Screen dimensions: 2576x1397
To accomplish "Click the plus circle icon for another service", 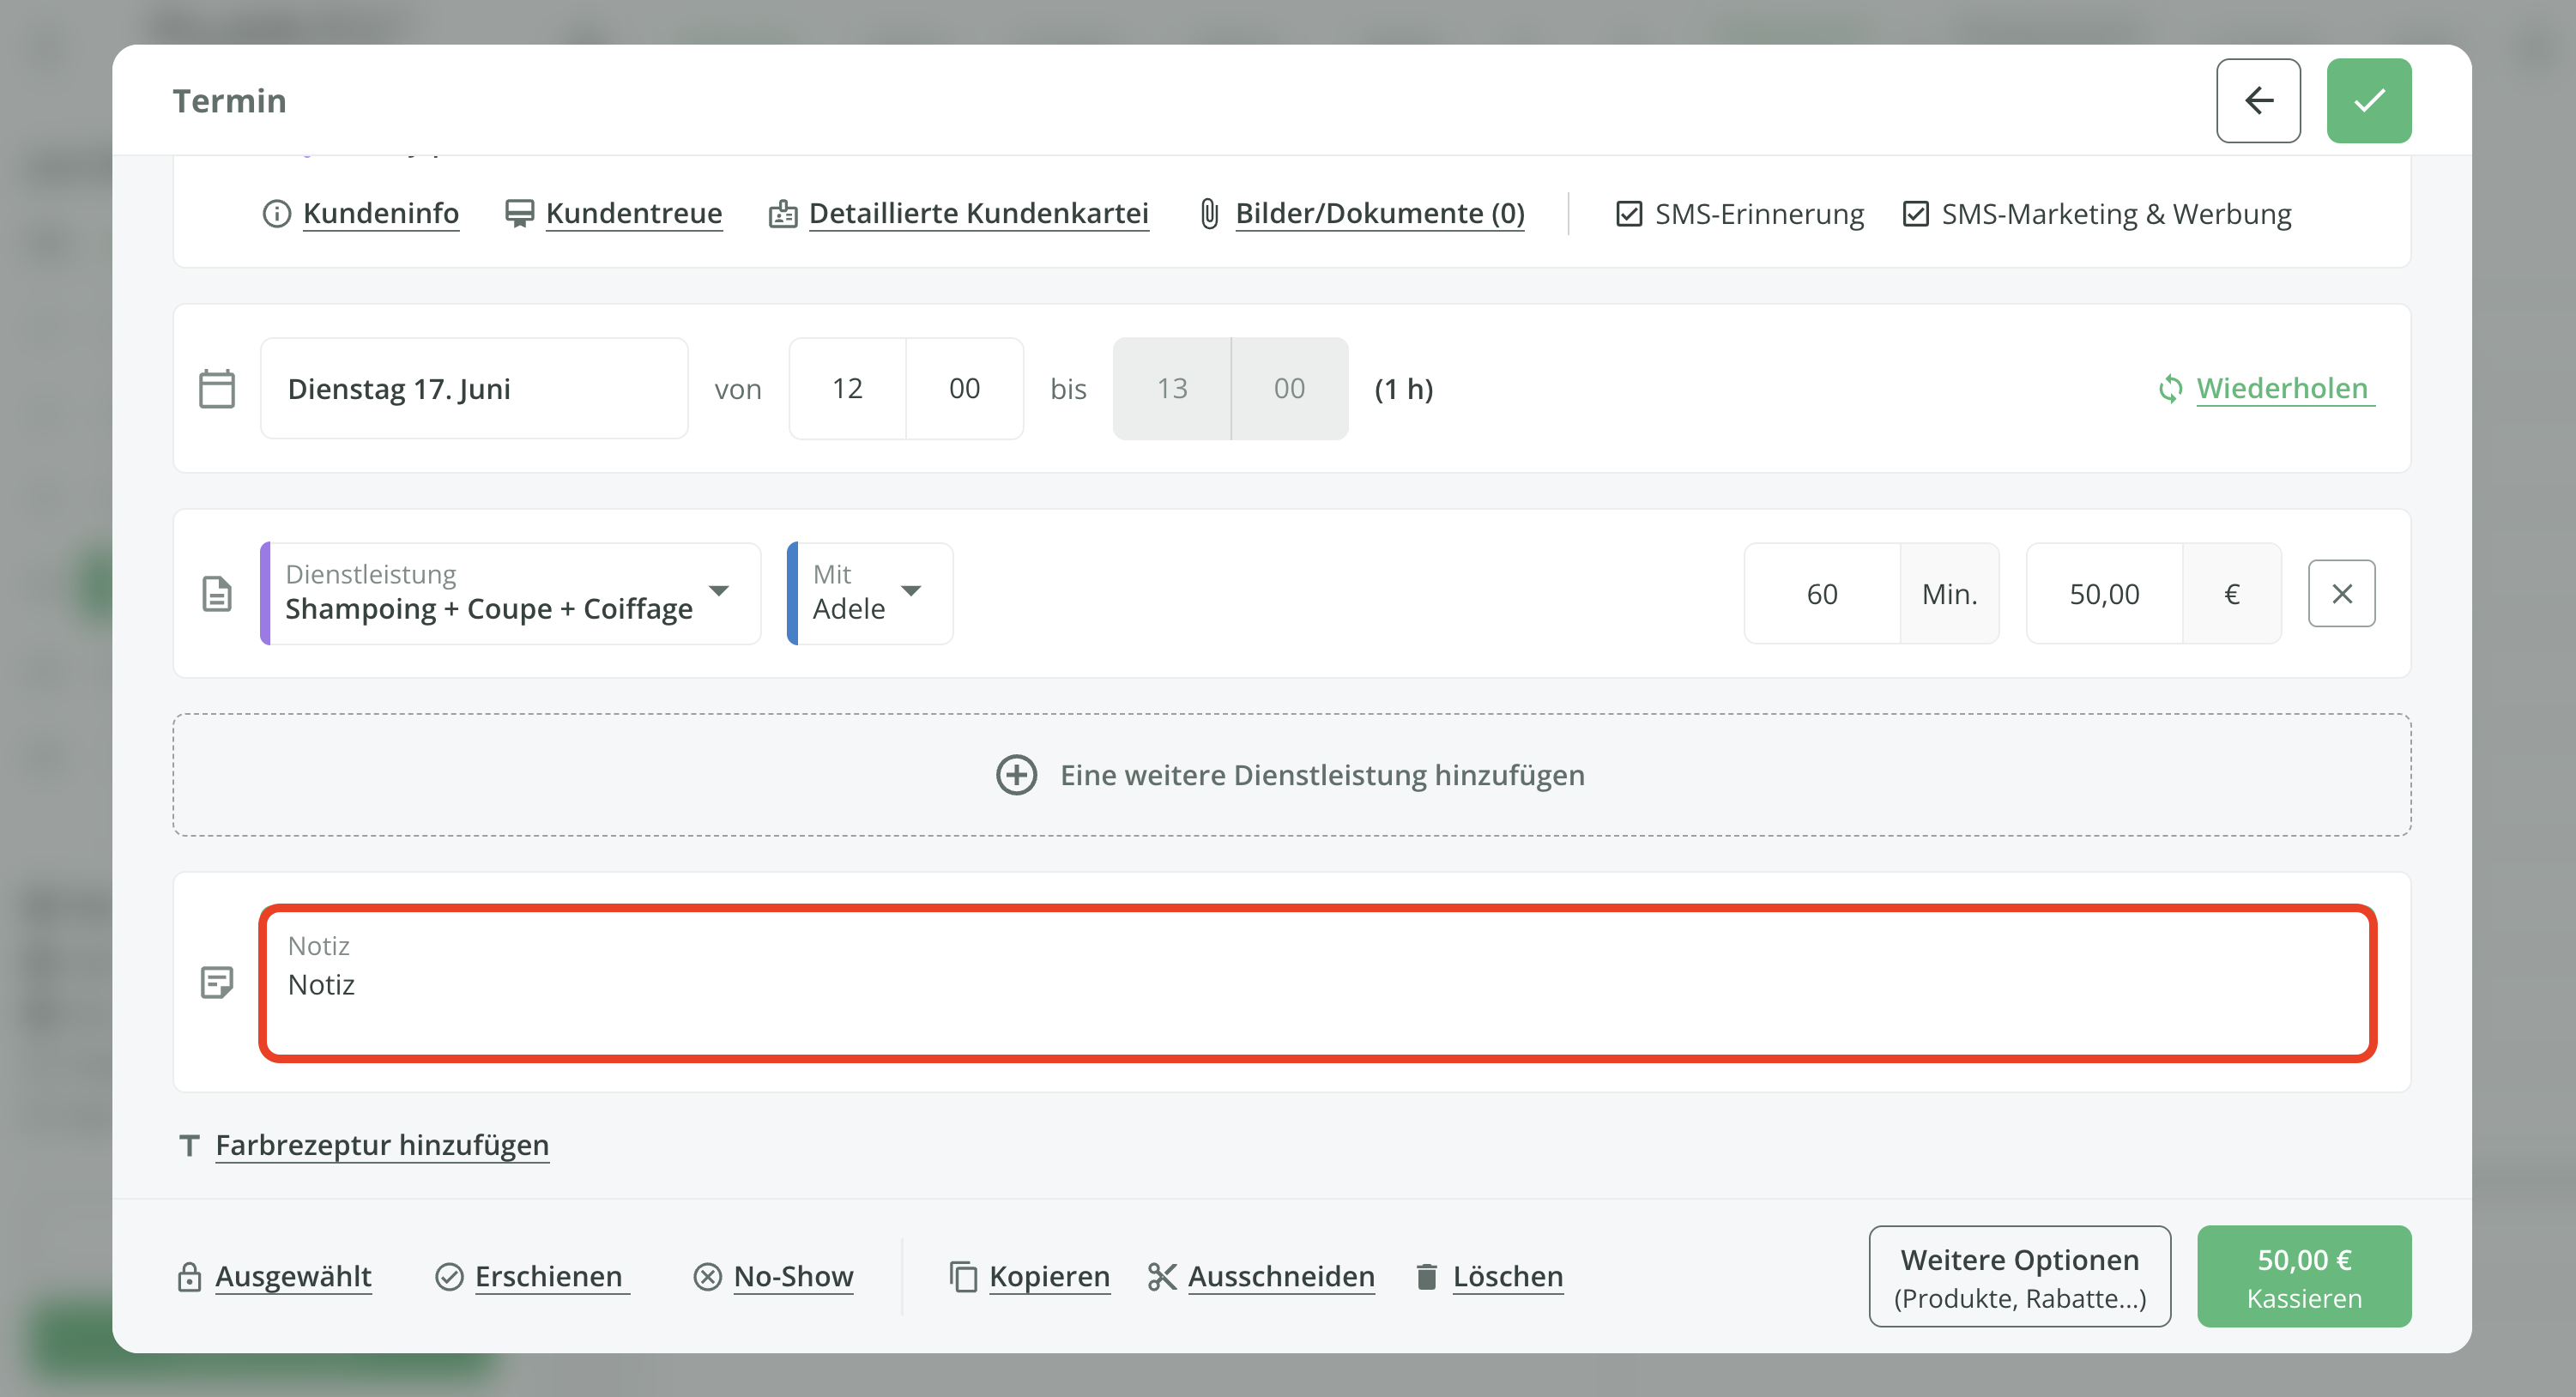I will click(1015, 774).
